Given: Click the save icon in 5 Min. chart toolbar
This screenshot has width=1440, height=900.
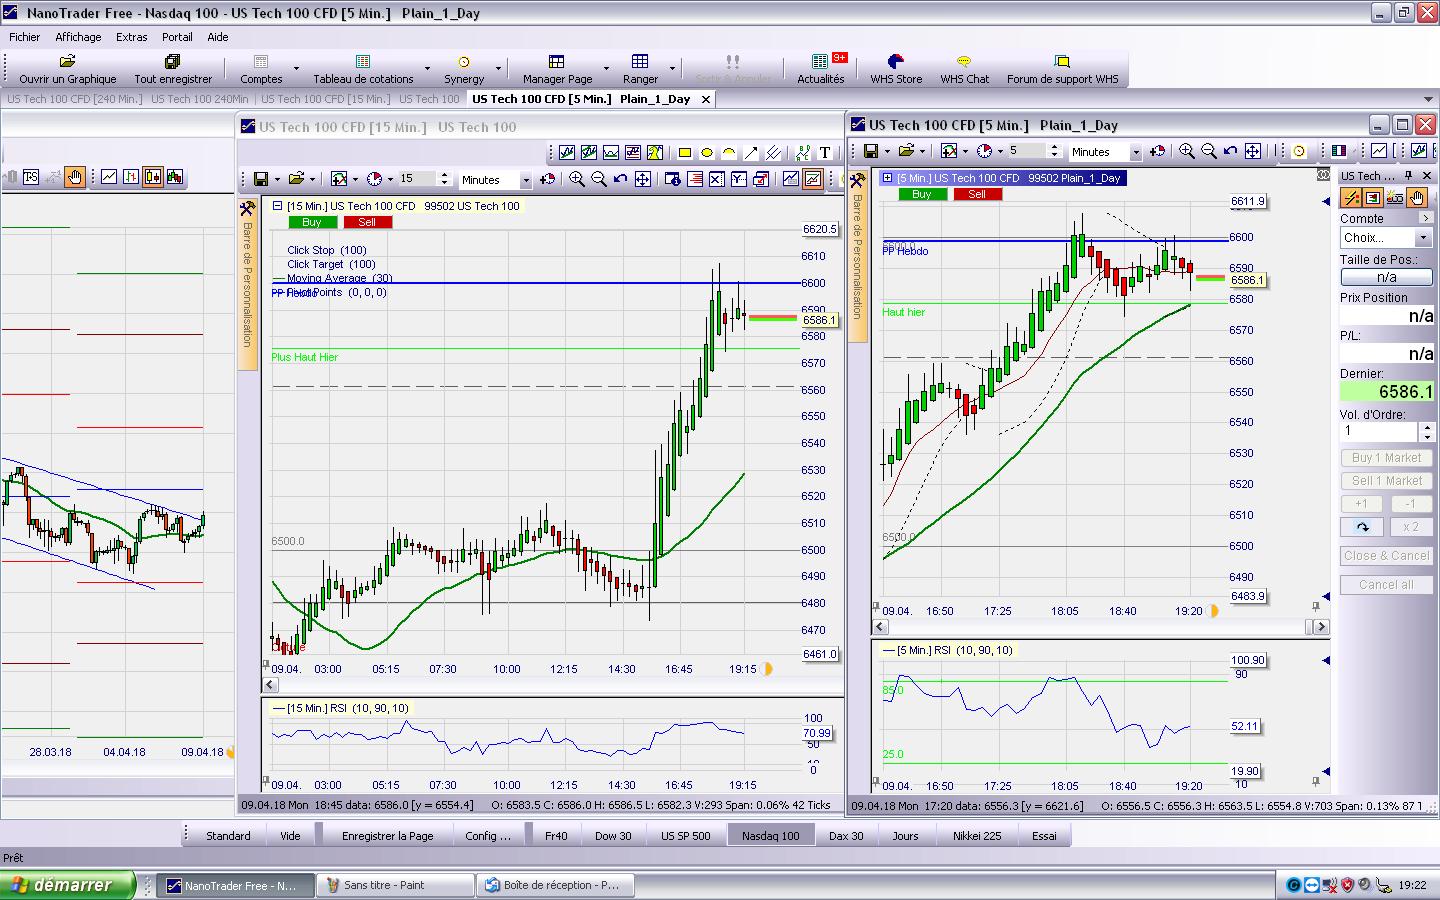Looking at the screenshot, I should coord(871,151).
